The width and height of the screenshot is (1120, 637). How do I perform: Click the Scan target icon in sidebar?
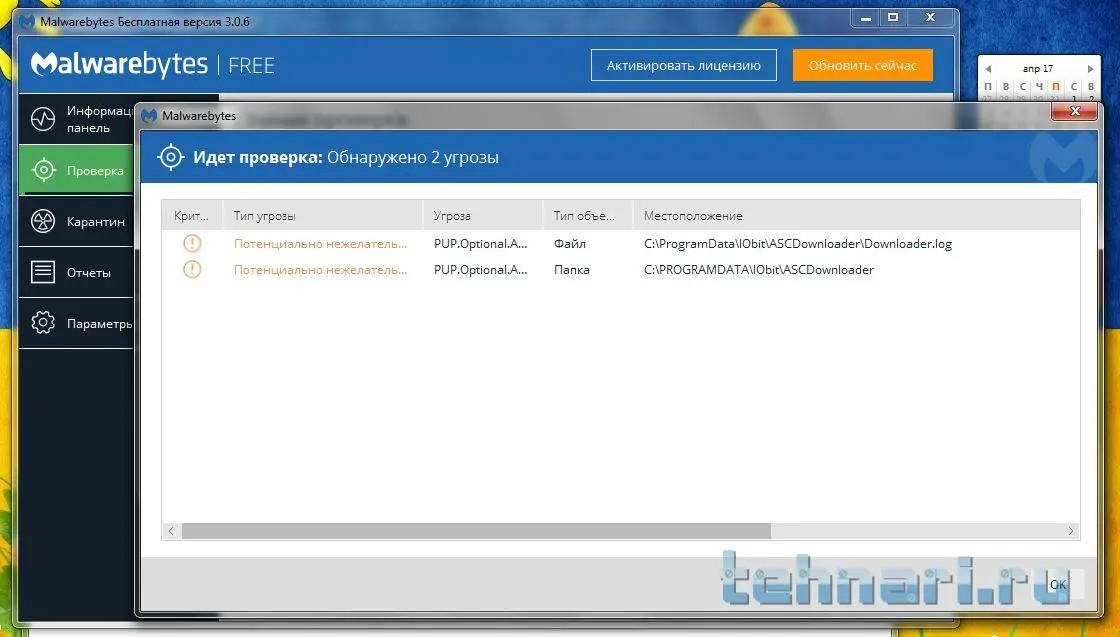(x=43, y=170)
